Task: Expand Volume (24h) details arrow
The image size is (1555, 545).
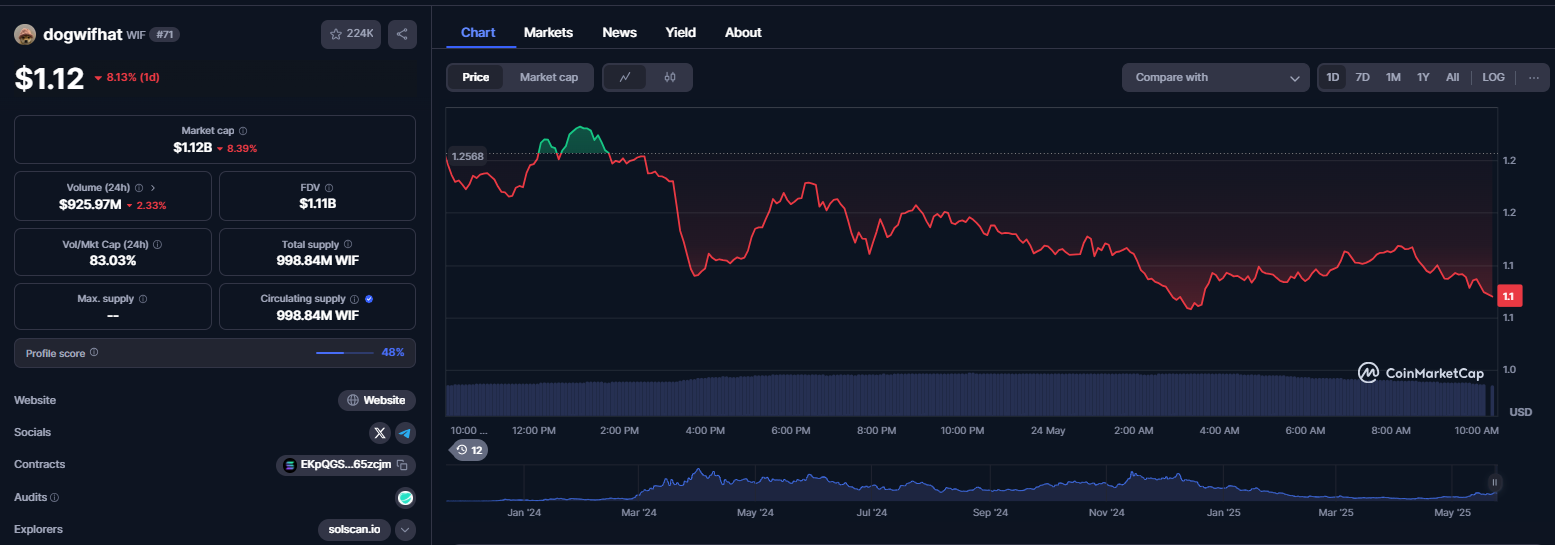Action: tap(152, 187)
